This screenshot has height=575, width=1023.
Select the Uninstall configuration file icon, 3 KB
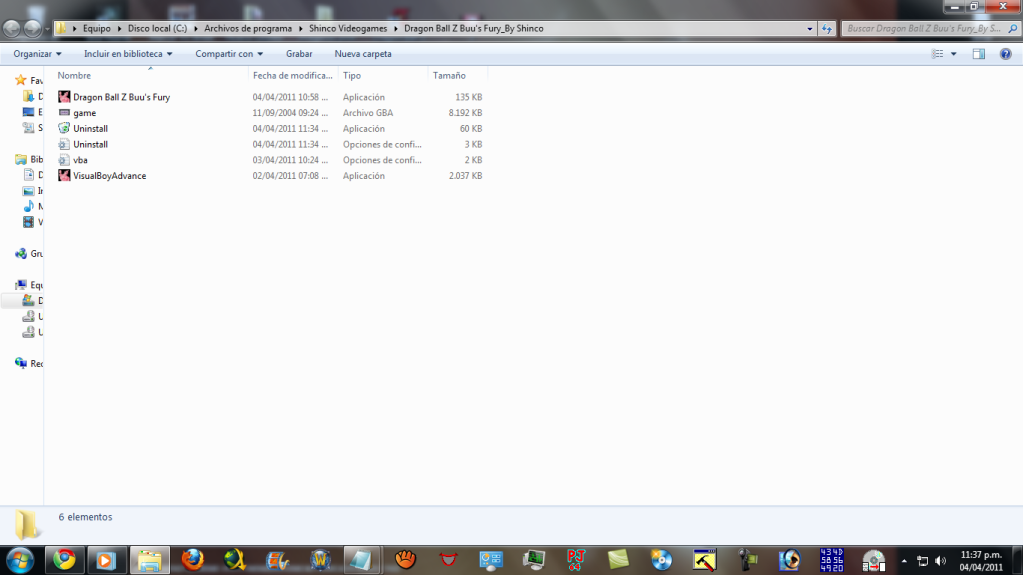point(64,144)
